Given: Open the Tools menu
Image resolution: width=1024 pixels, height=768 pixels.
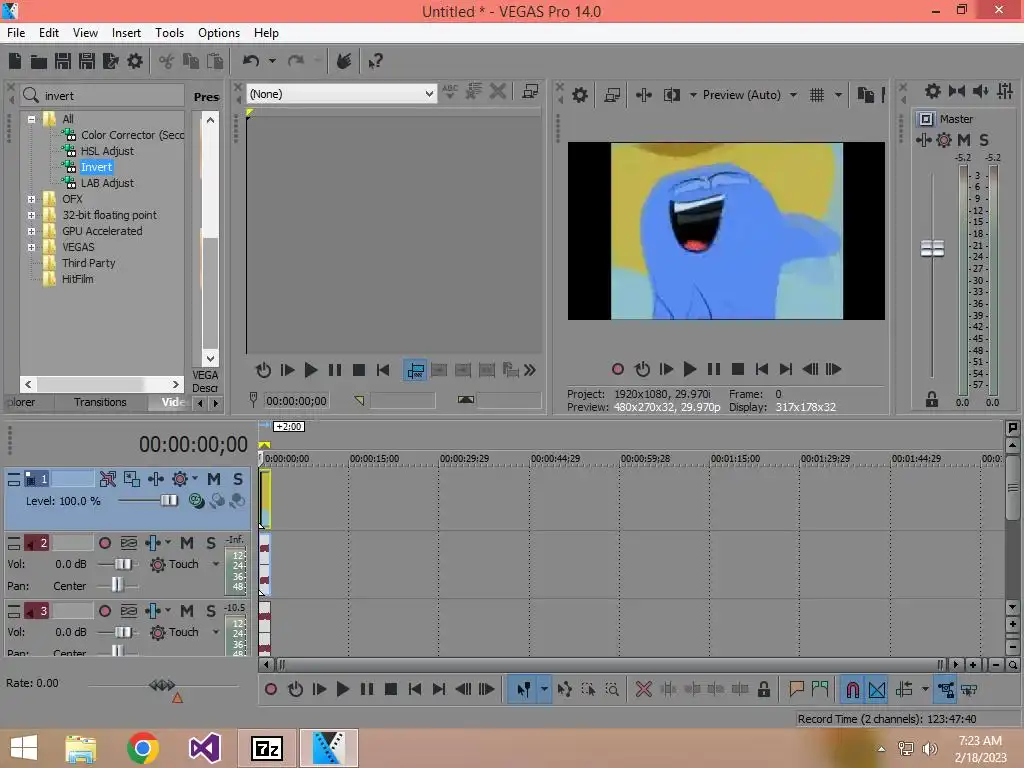Looking at the screenshot, I should [x=169, y=33].
